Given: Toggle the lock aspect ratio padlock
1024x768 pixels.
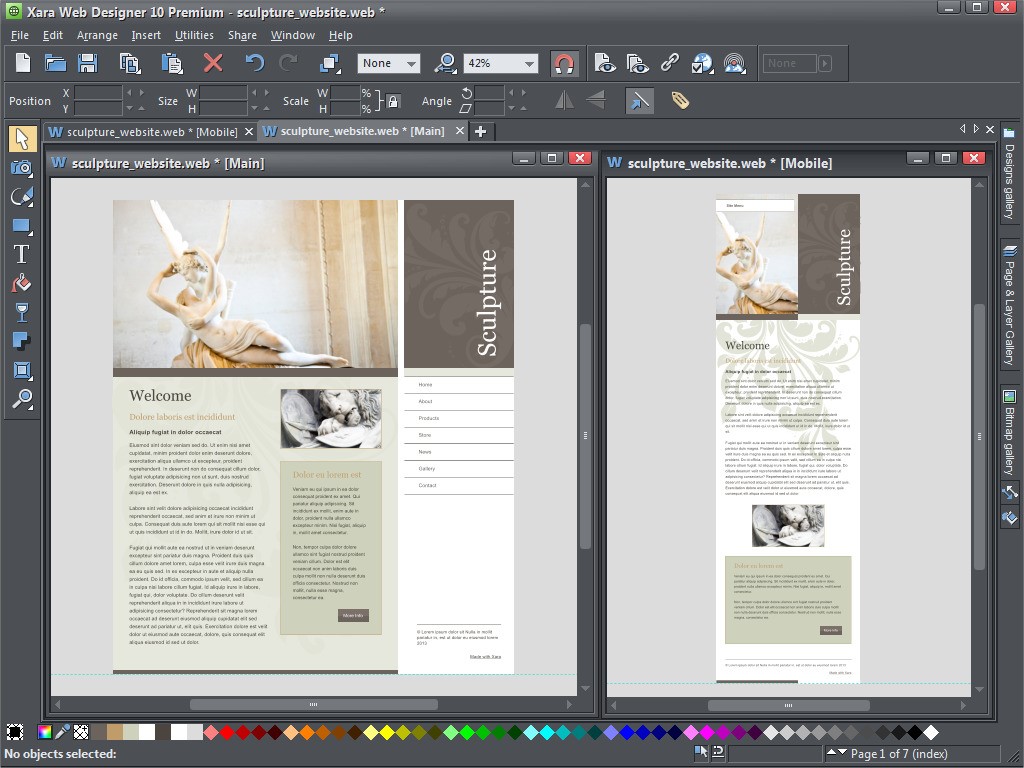Looking at the screenshot, I should [393, 101].
